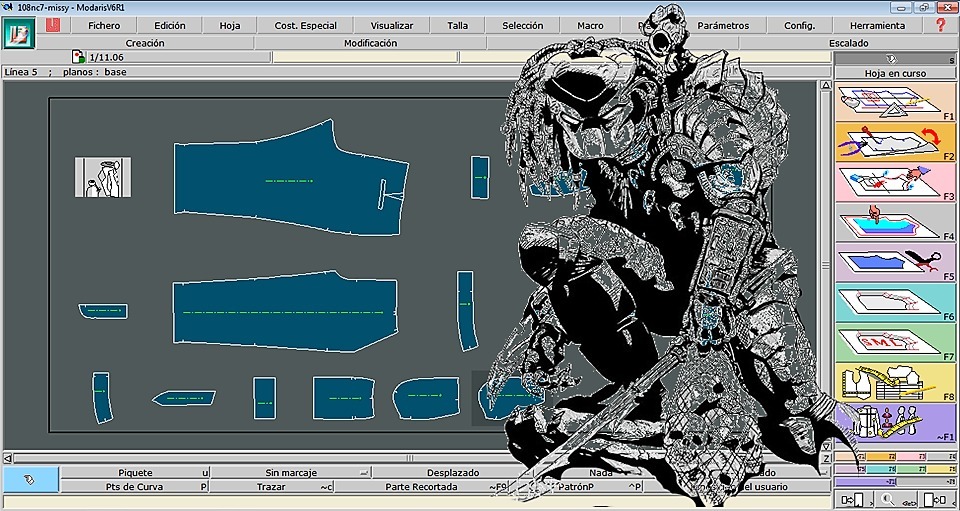Click the Hoja en curso button
The image size is (960, 511).
[895, 73]
